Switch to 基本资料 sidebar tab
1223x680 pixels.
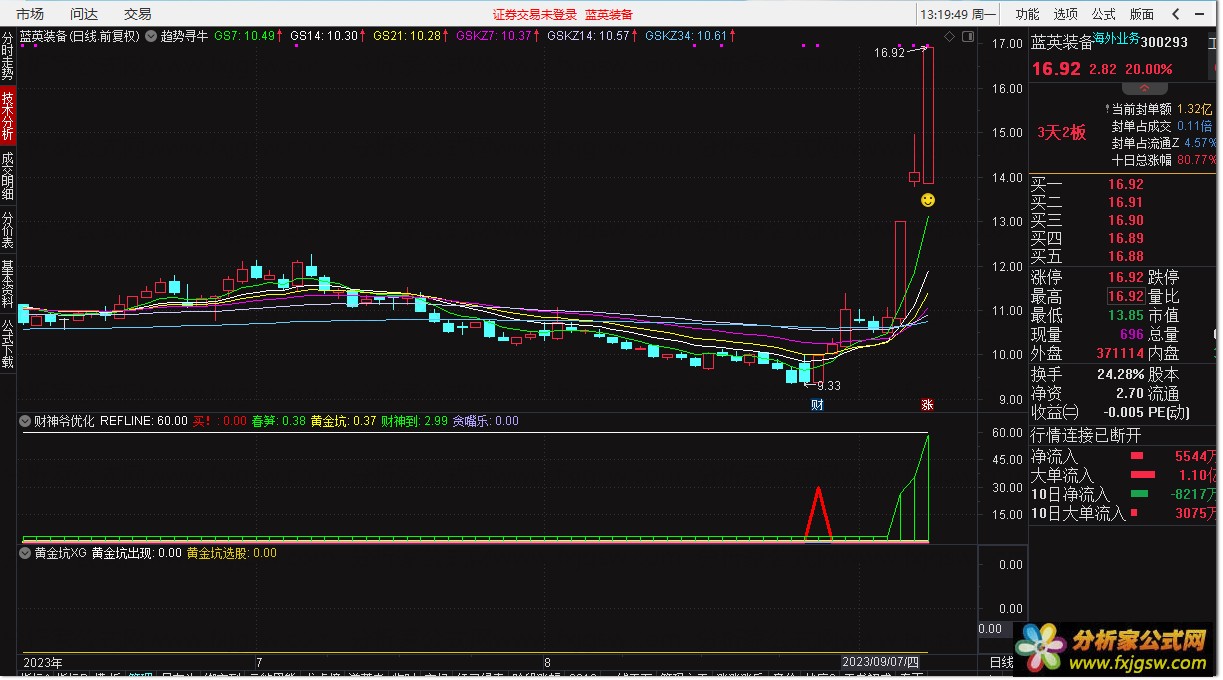[x=8, y=283]
